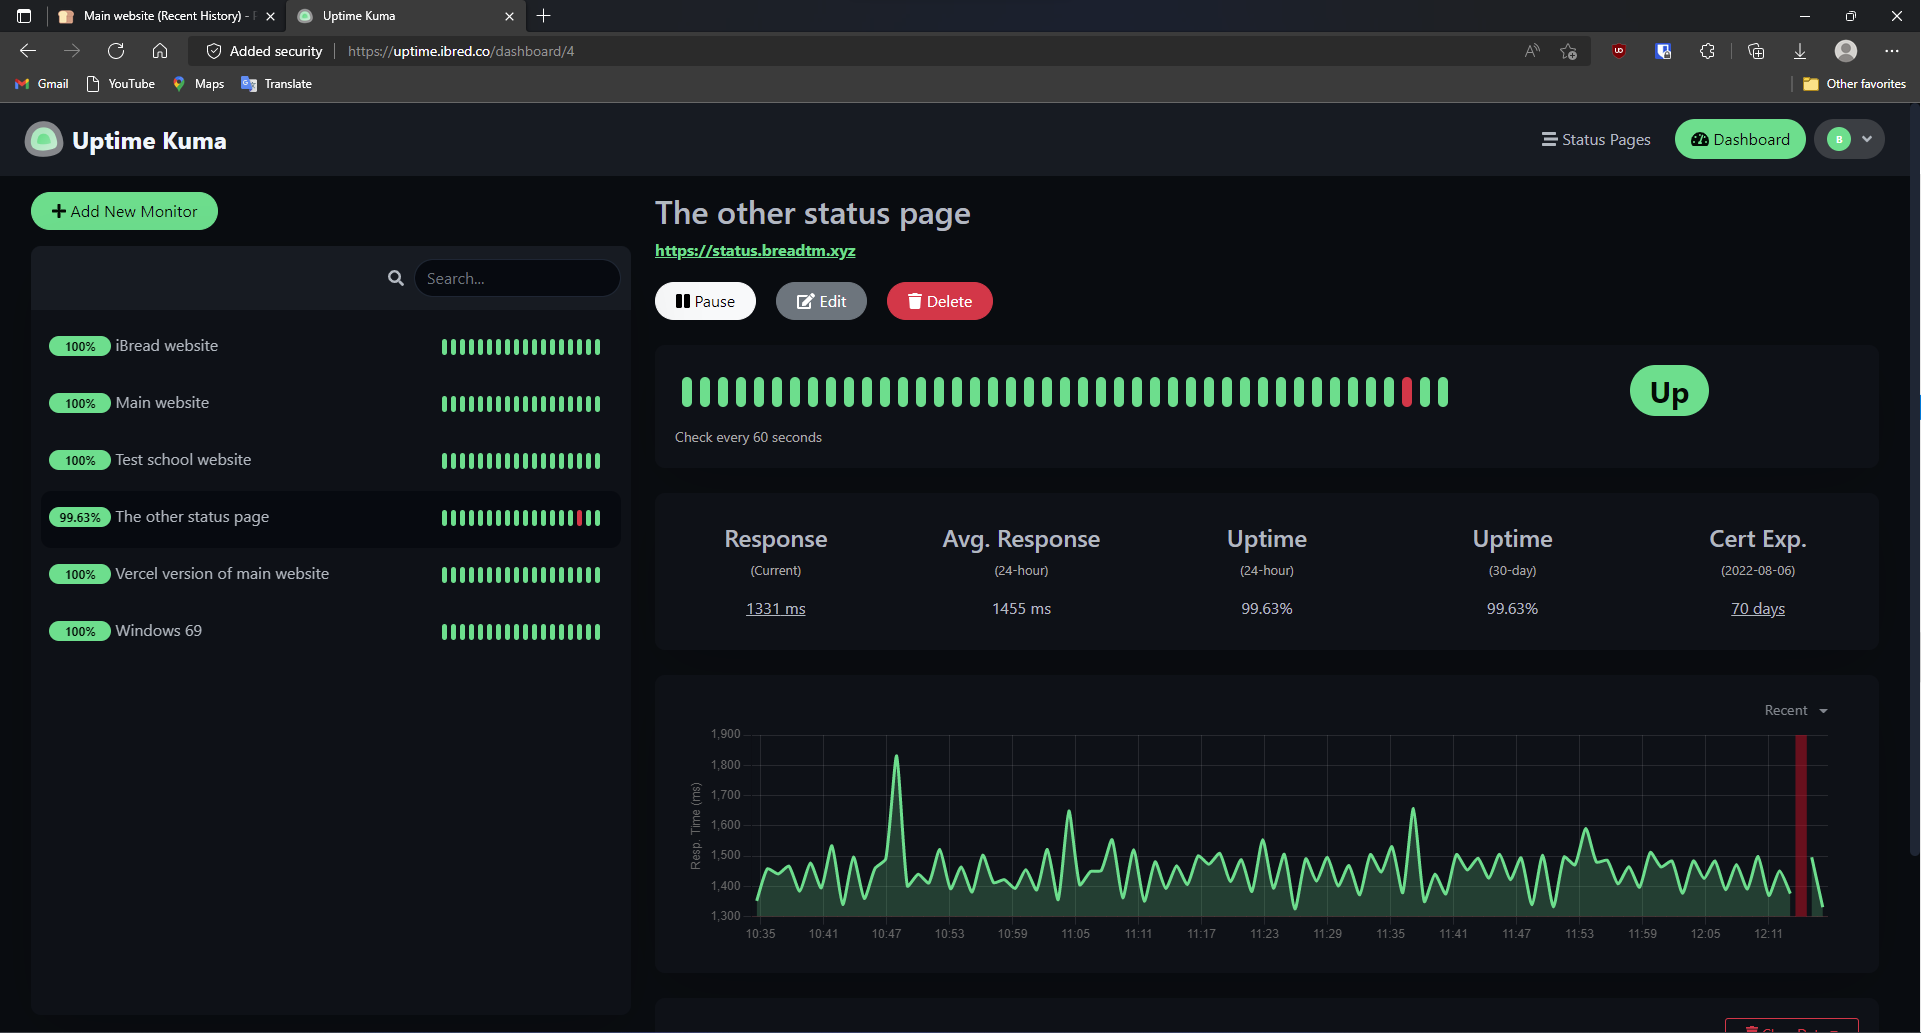Click the browser refresh icon
The height and width of the screenshot is (1033, 1921).
click(x=116, y=51)
